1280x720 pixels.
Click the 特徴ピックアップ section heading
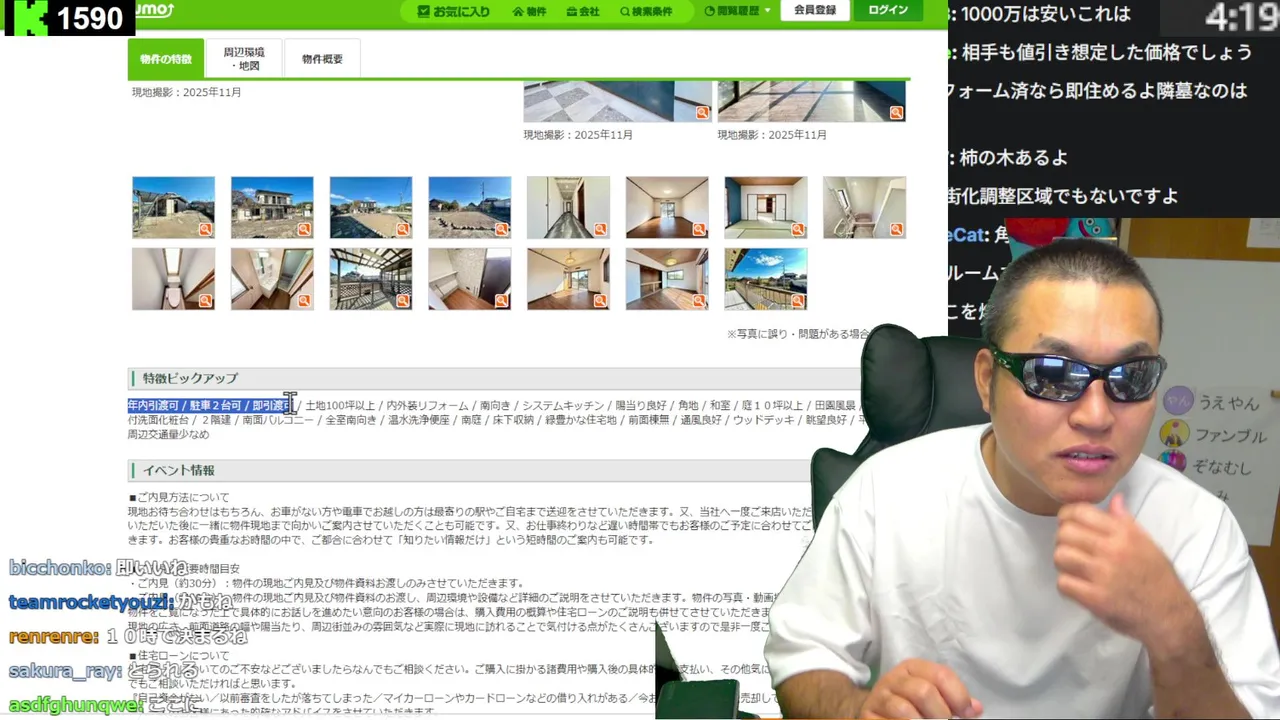point(190,378)
